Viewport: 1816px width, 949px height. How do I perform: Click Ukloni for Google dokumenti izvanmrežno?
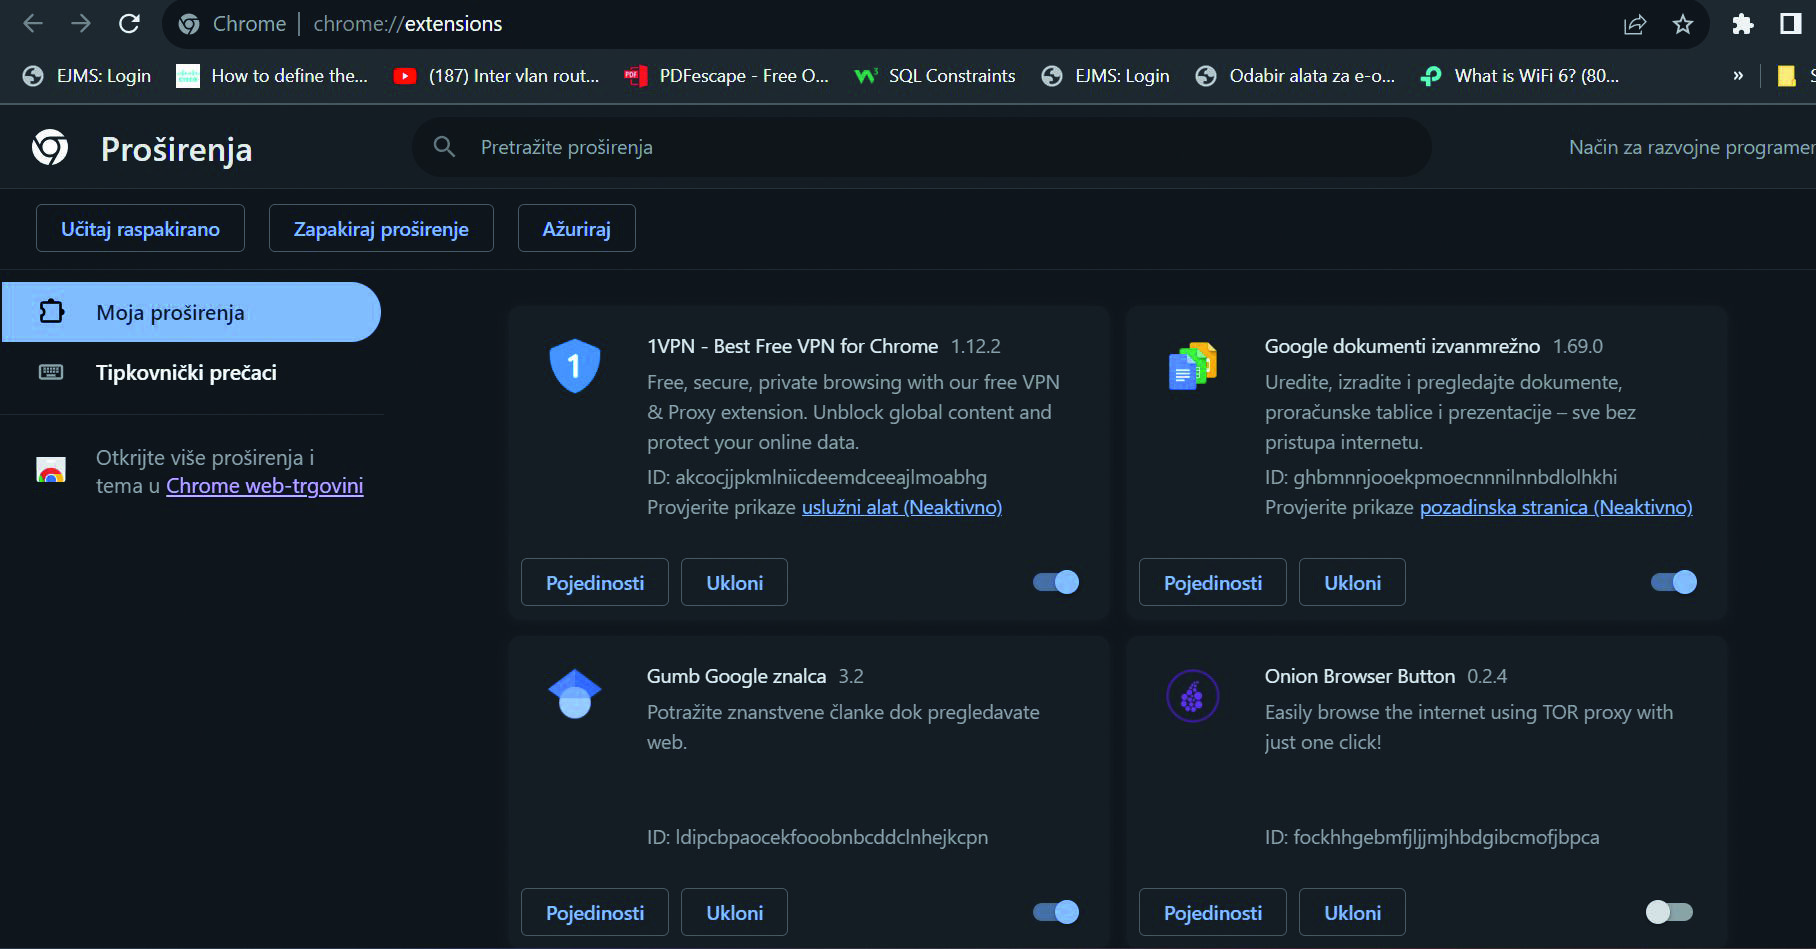coord(1353,582)
